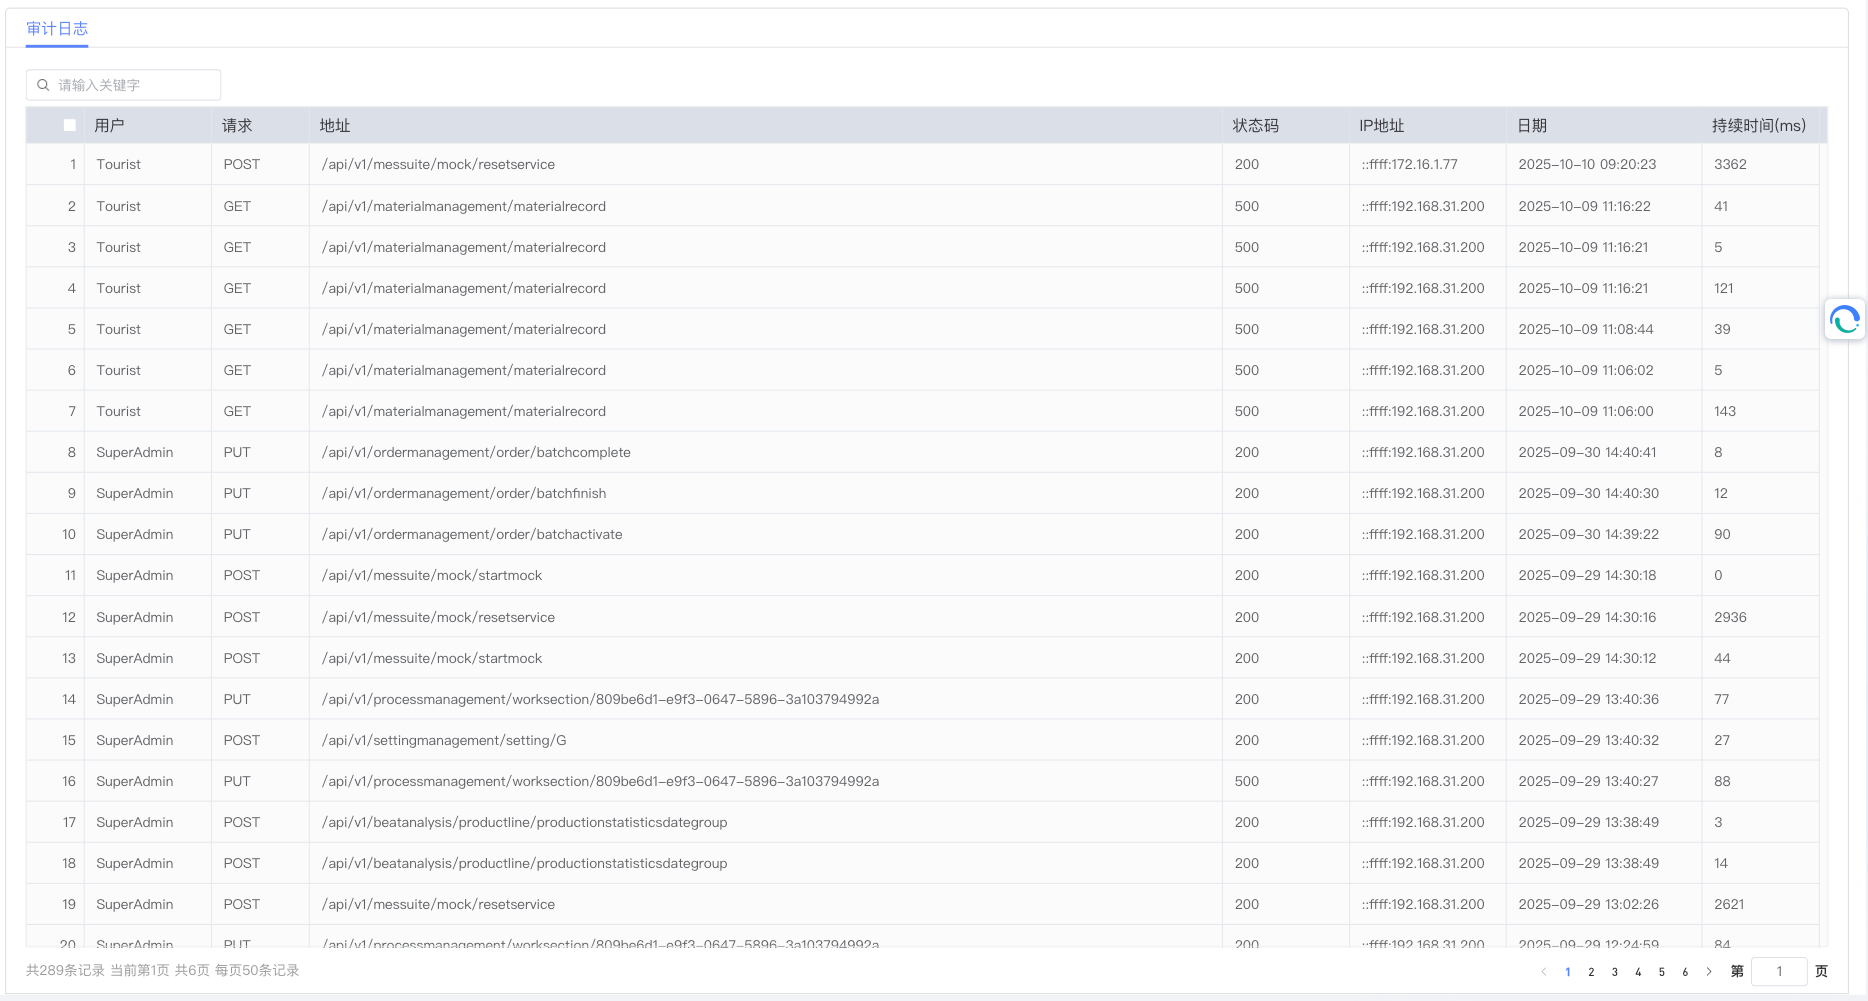Open the floating assistant icon at right edge
Screen dimensions: 1868x1001
click(x=1844, y=320)
